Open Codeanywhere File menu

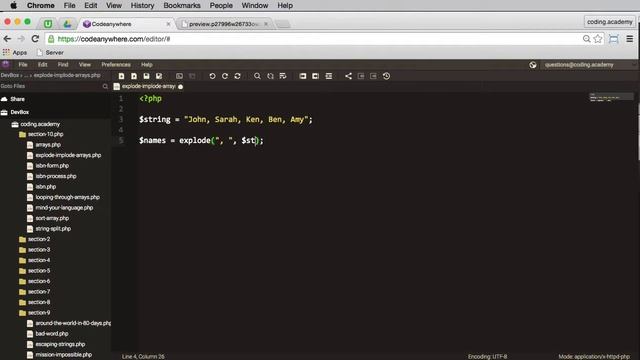(x=23, y=64)
